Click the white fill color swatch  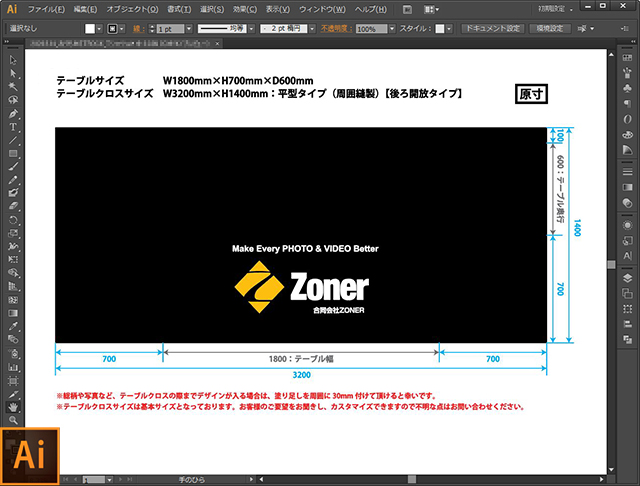[90, 29]
